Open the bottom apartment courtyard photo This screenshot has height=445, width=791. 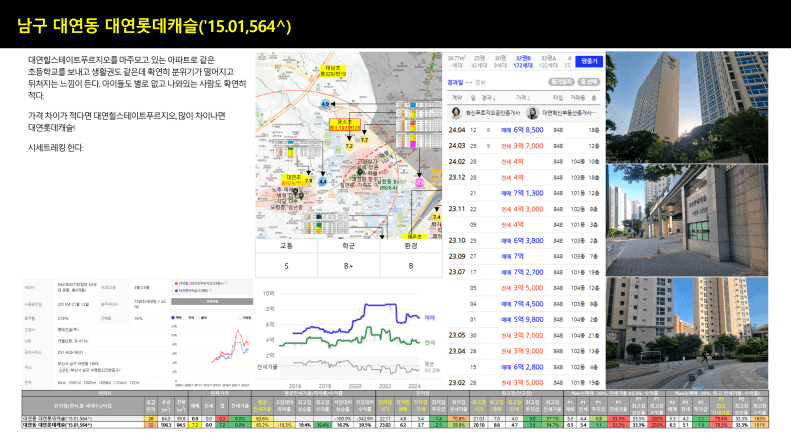[687, 333]
